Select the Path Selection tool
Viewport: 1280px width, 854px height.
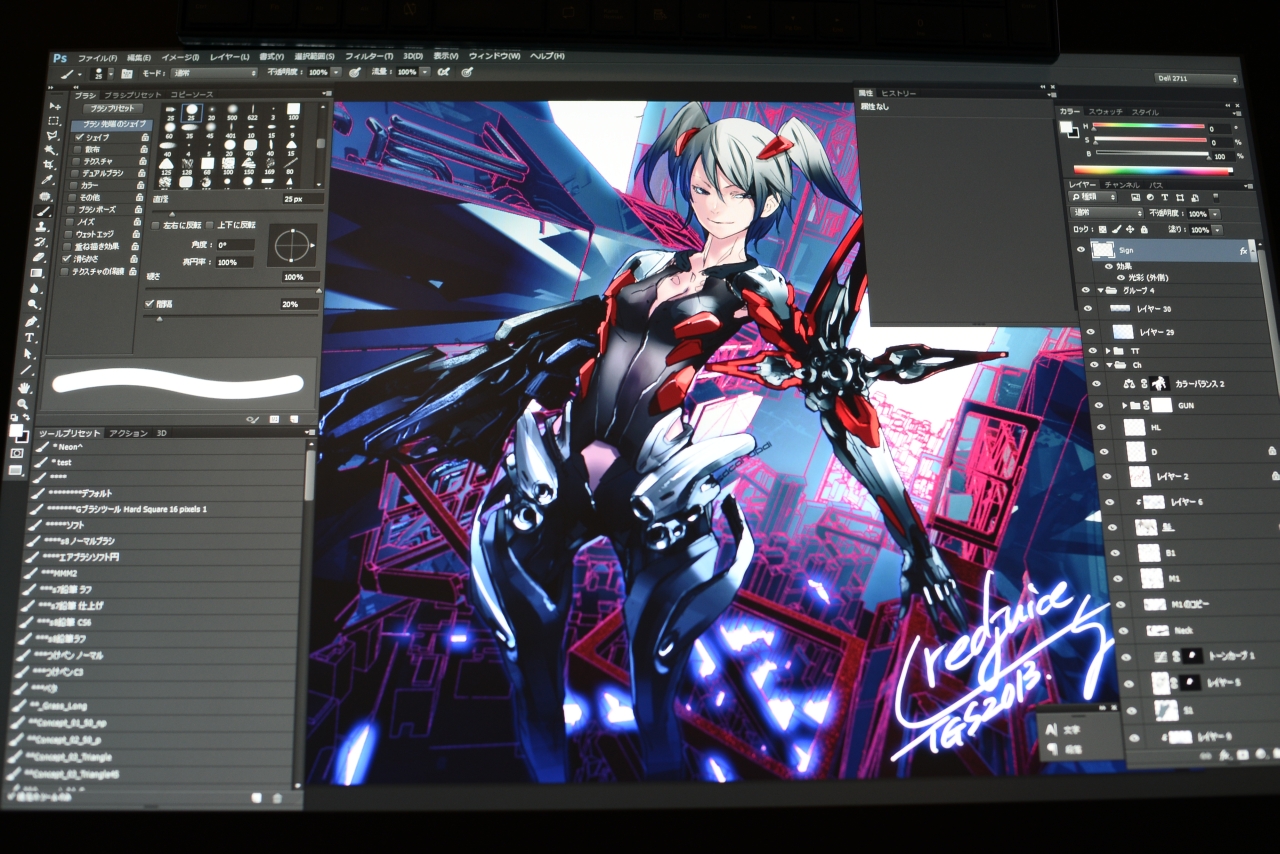27,354
